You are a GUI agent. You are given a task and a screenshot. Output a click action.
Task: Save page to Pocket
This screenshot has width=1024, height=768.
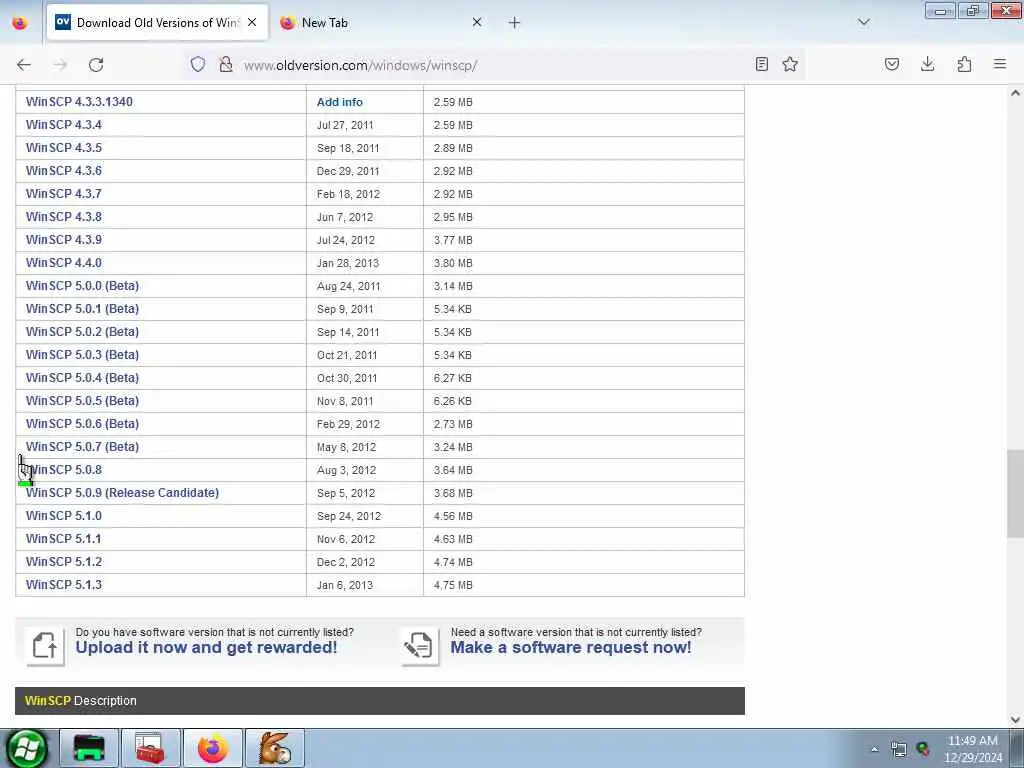[891, 64]
